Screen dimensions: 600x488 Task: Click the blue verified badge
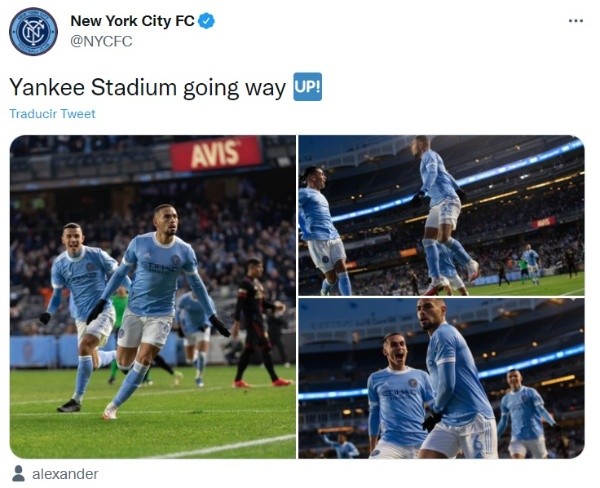click(x=207, y=21)
